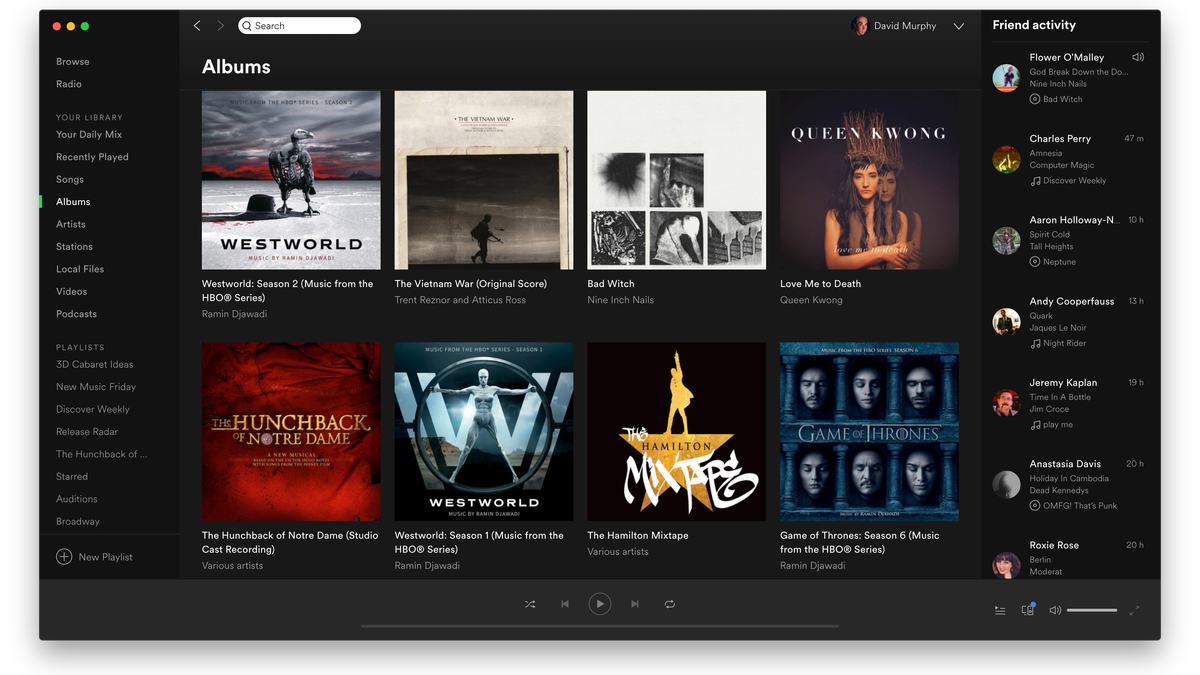Viewport: 1200px width, 675px height.
Task: Toggle shuffle playback
Action: (530, 604)
